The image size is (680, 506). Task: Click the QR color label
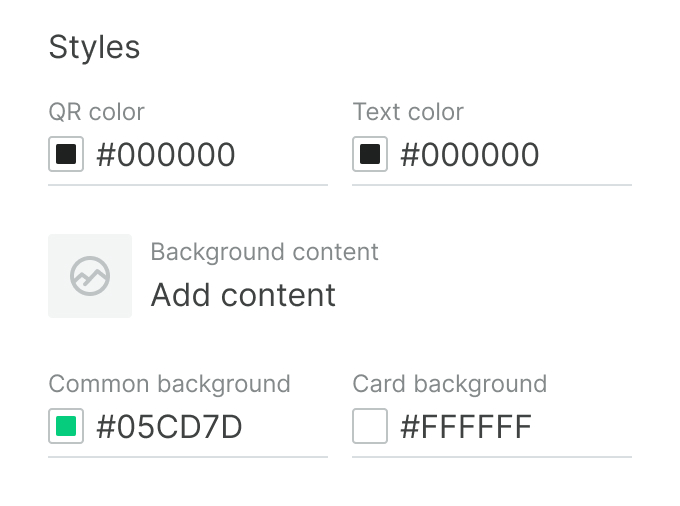tap(97, 112)
